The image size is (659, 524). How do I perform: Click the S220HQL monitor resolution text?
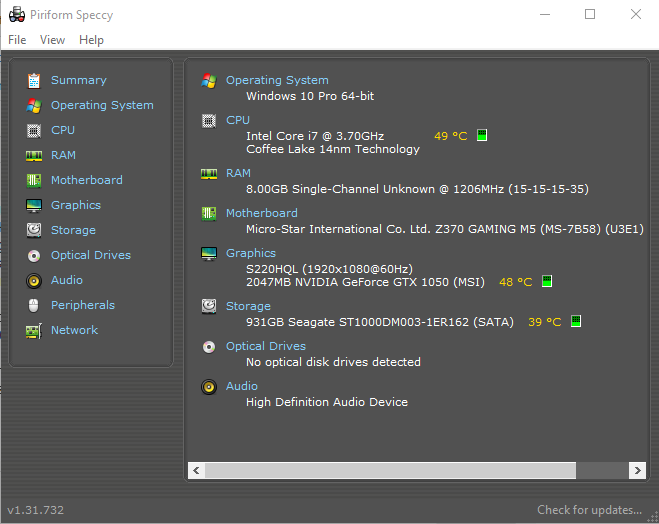click(330, 269)
